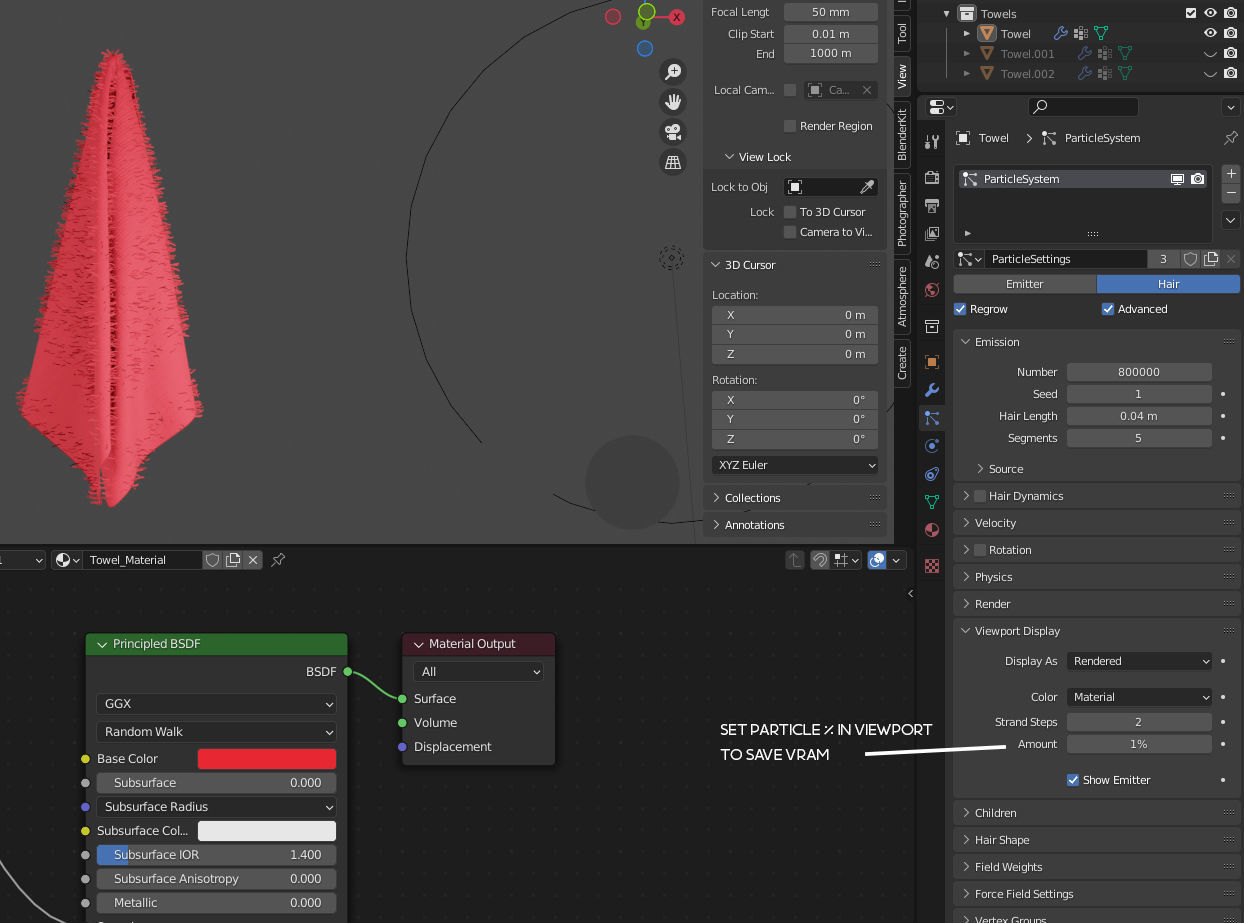Click the Base Color red swatch
Viewport: 1244px width, 923px height.
tap(267, 759)
